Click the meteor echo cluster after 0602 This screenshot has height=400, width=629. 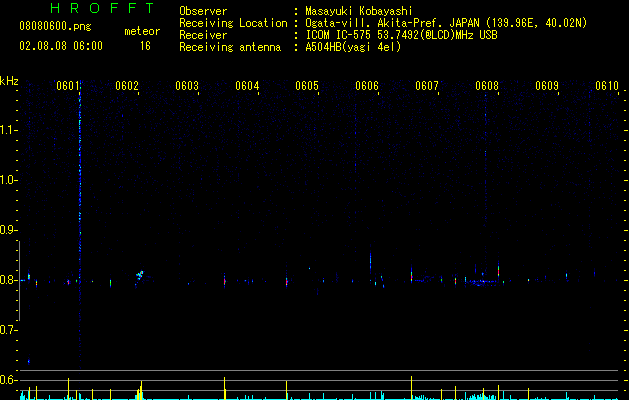140,275
